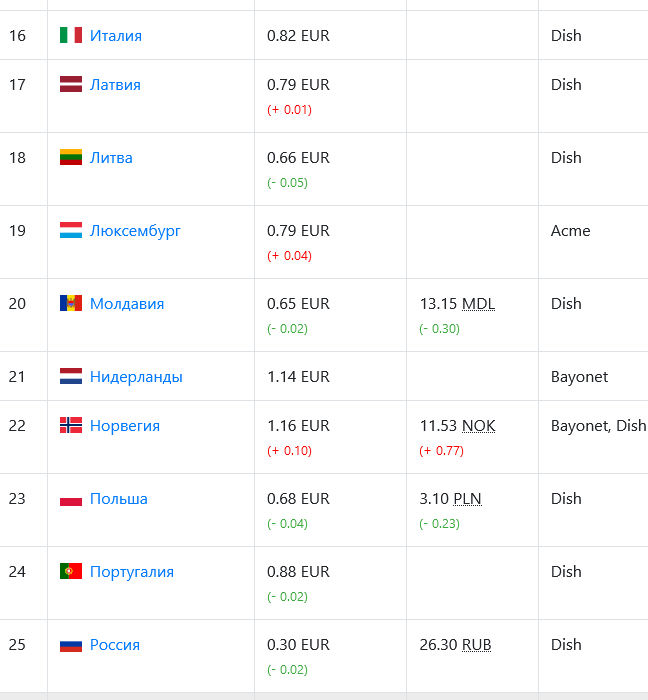Image resolution: width=648 pixels, height=700 pixels.
Task: Open the Италия country link
Action: (x=116, y=36)
